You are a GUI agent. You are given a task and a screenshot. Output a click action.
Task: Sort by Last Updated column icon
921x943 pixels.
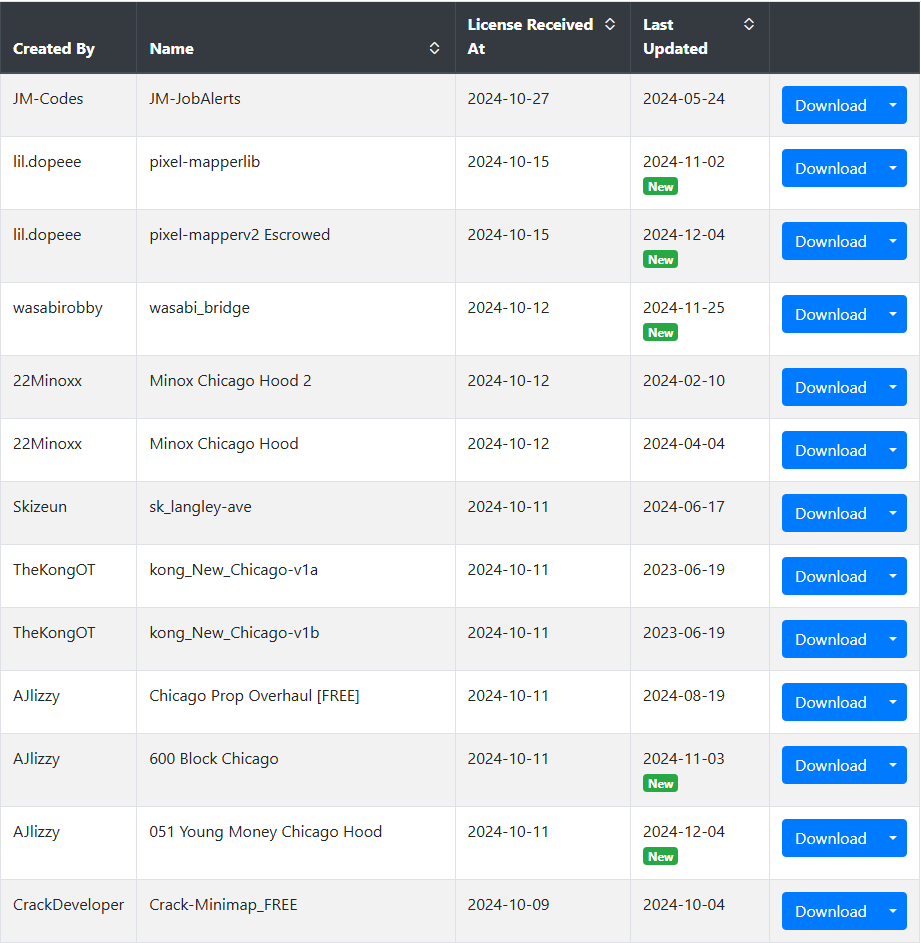coord(749,24)
